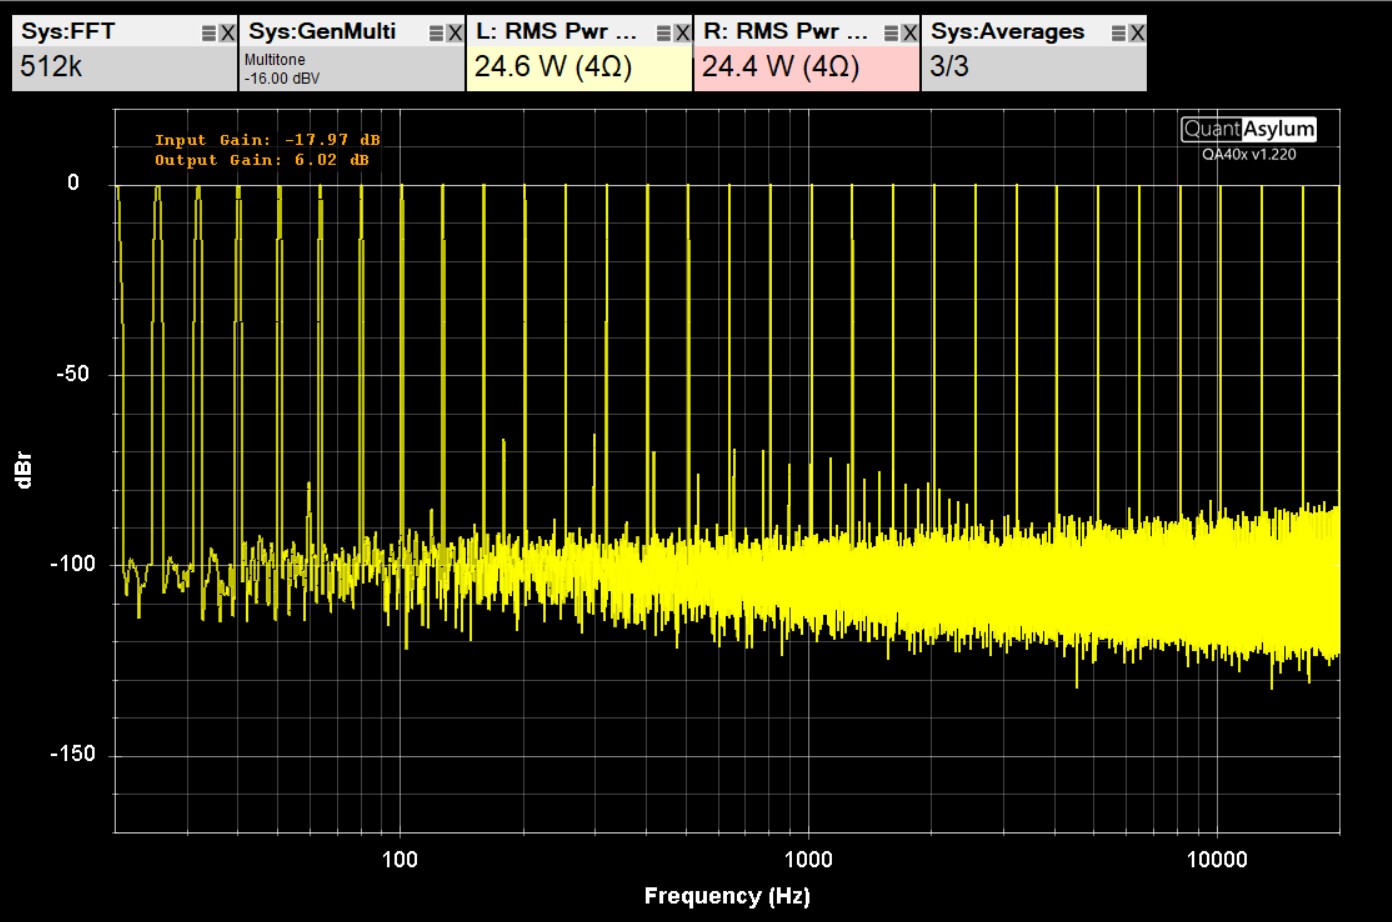Close the Sys:Averages tile
The image size is (1392, 922).
coord(1137,33)
